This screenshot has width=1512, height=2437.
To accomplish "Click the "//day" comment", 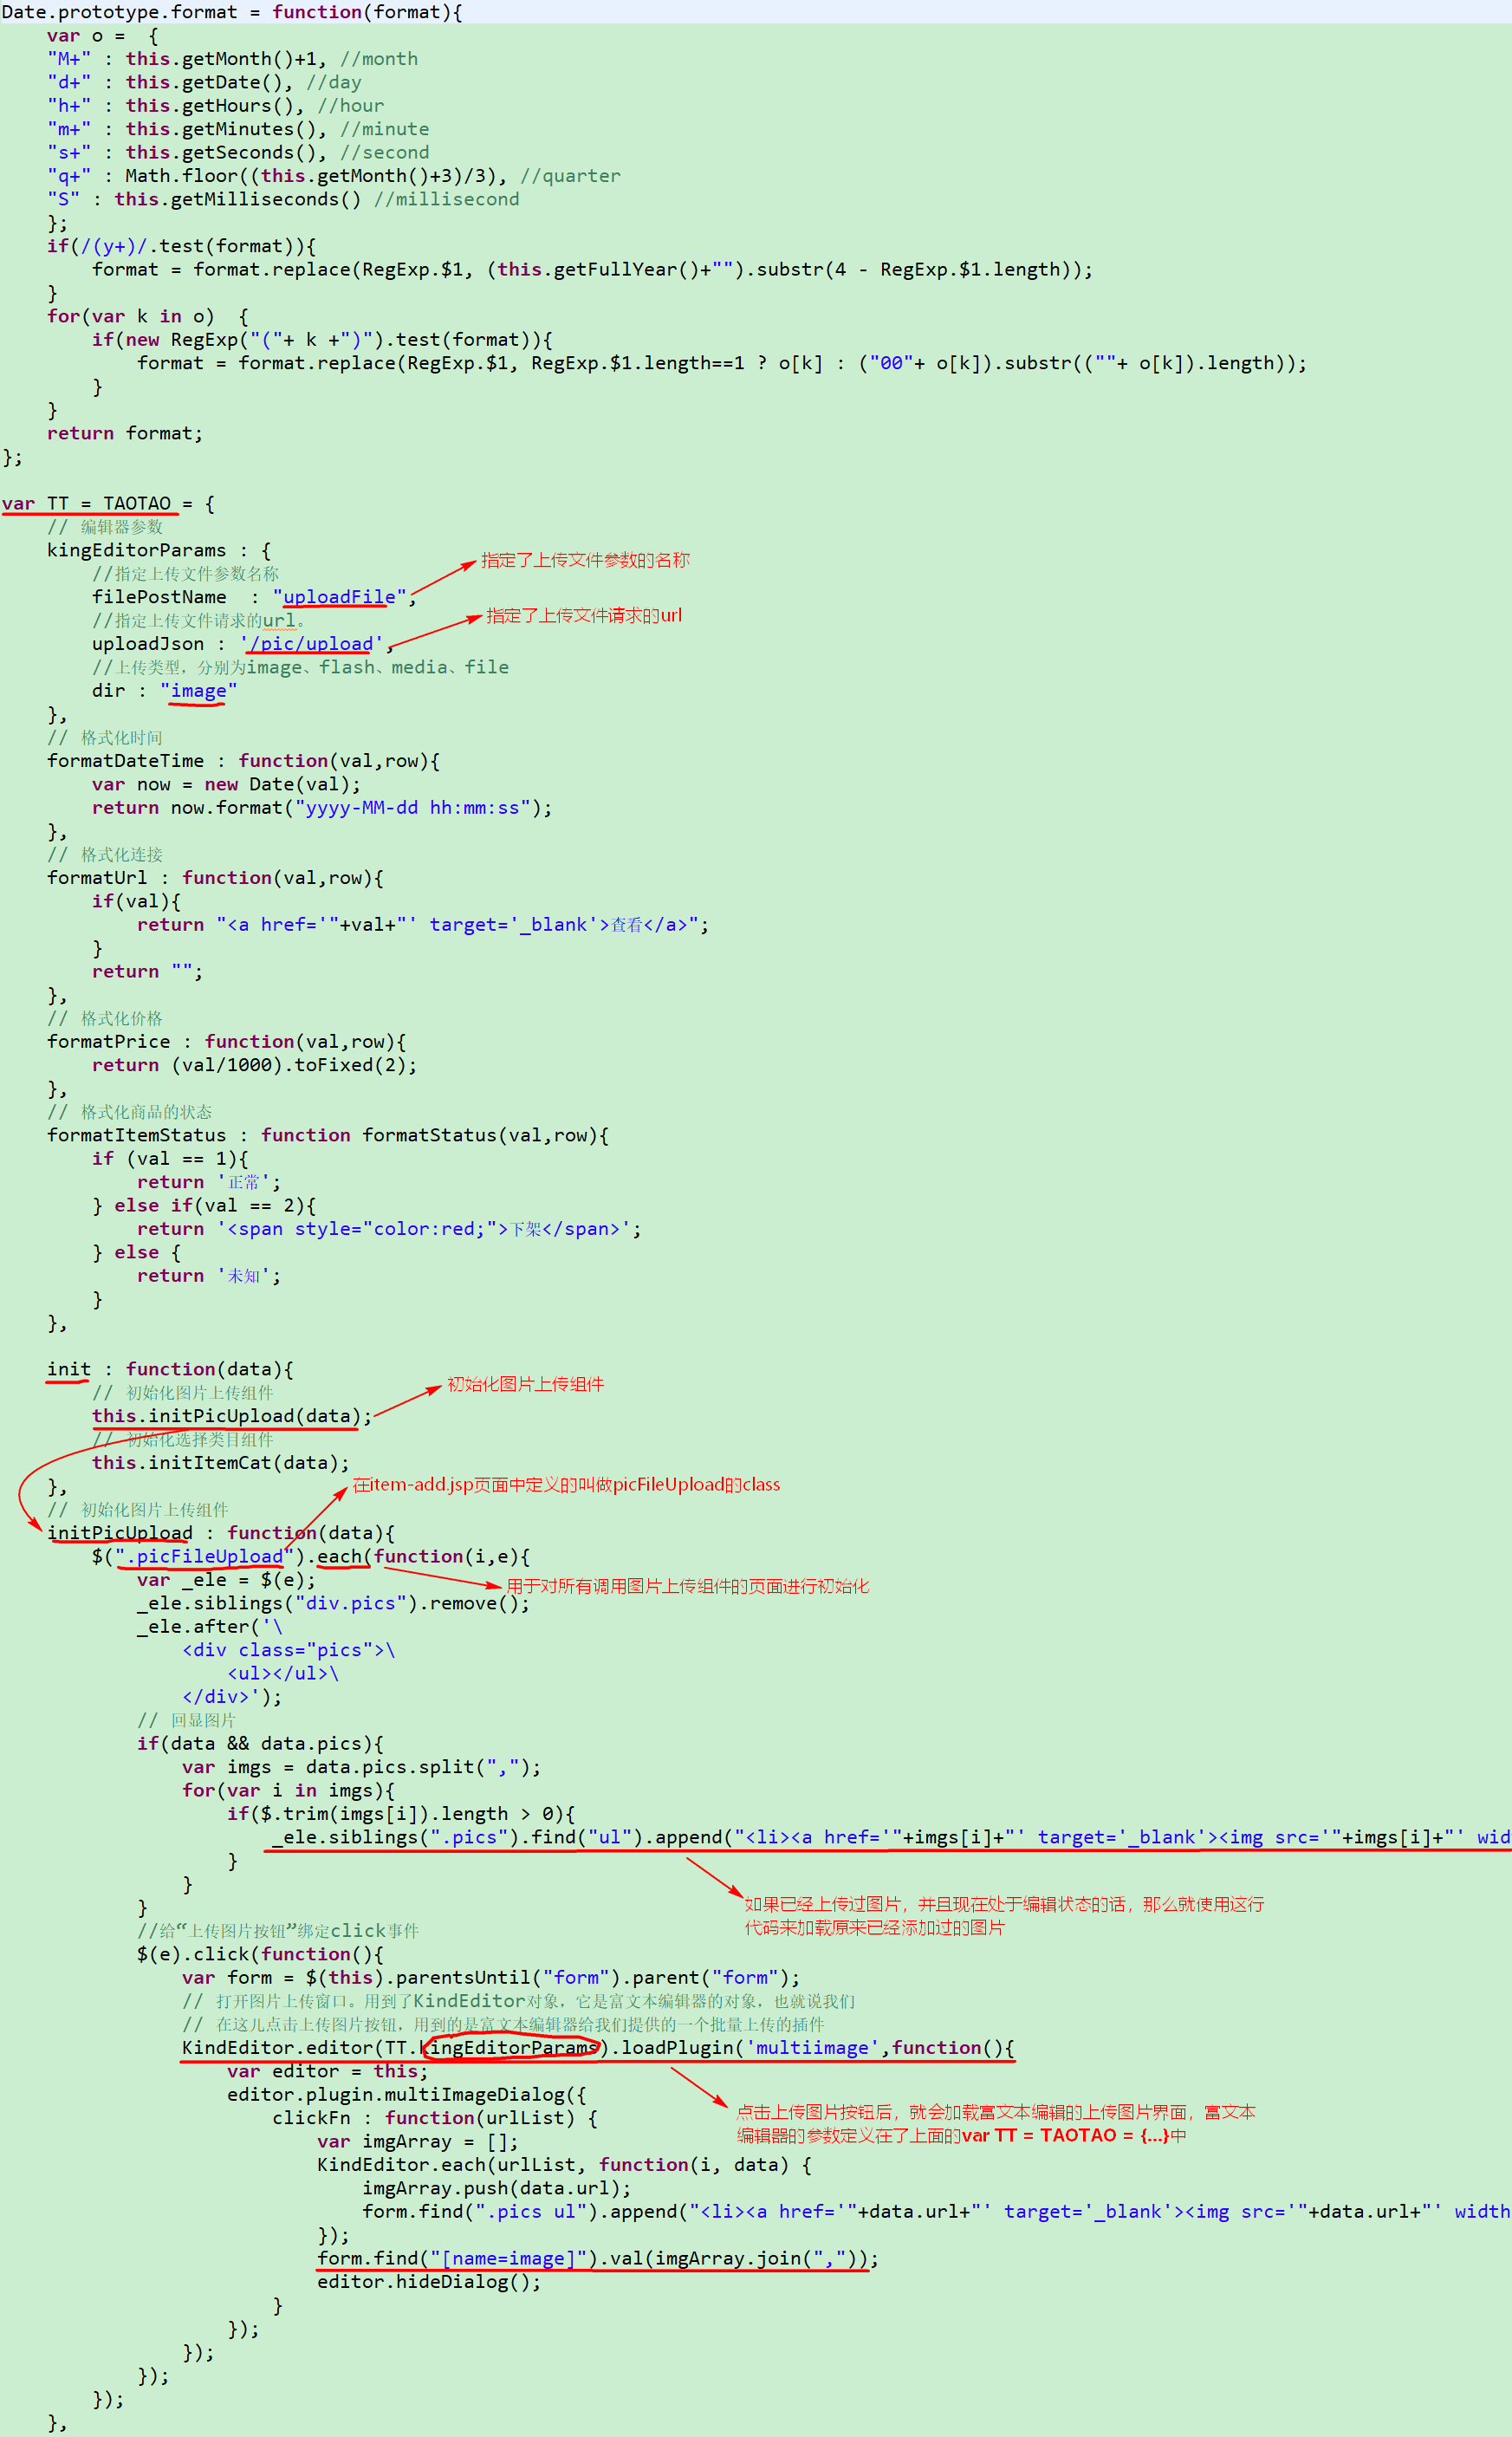I will coord(334,82).
